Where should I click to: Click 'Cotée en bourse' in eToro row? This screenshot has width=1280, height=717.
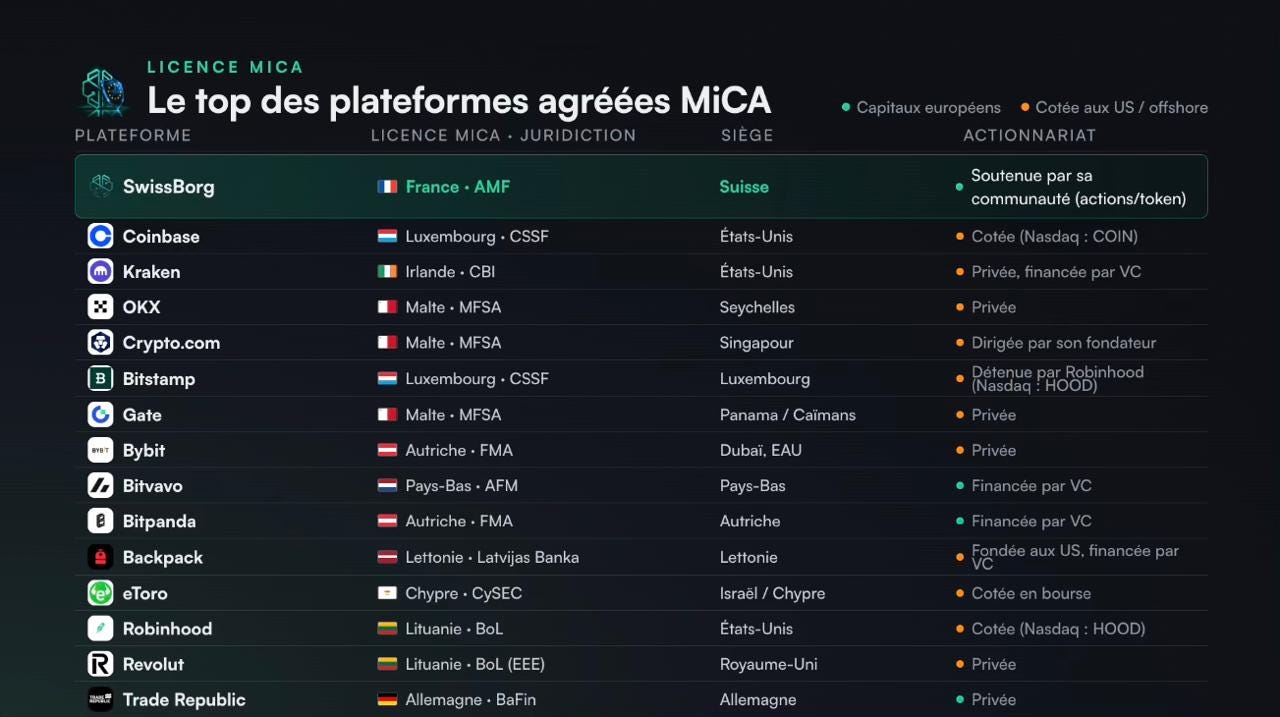tap(1031, 593)
